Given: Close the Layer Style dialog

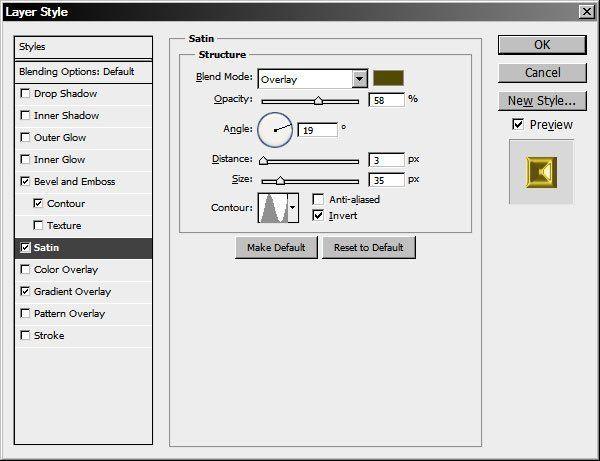Looking at the screenshot, I should 587,12.
